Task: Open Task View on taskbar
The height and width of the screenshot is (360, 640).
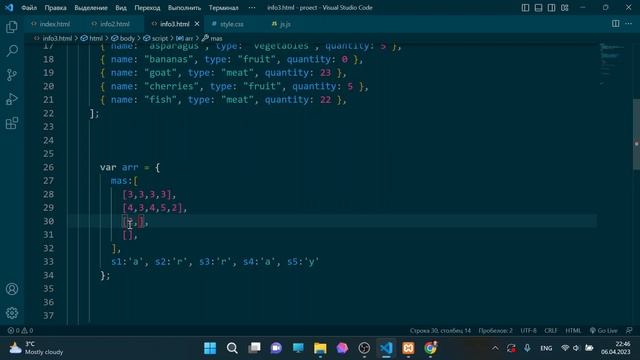Action: click(254, 348)
